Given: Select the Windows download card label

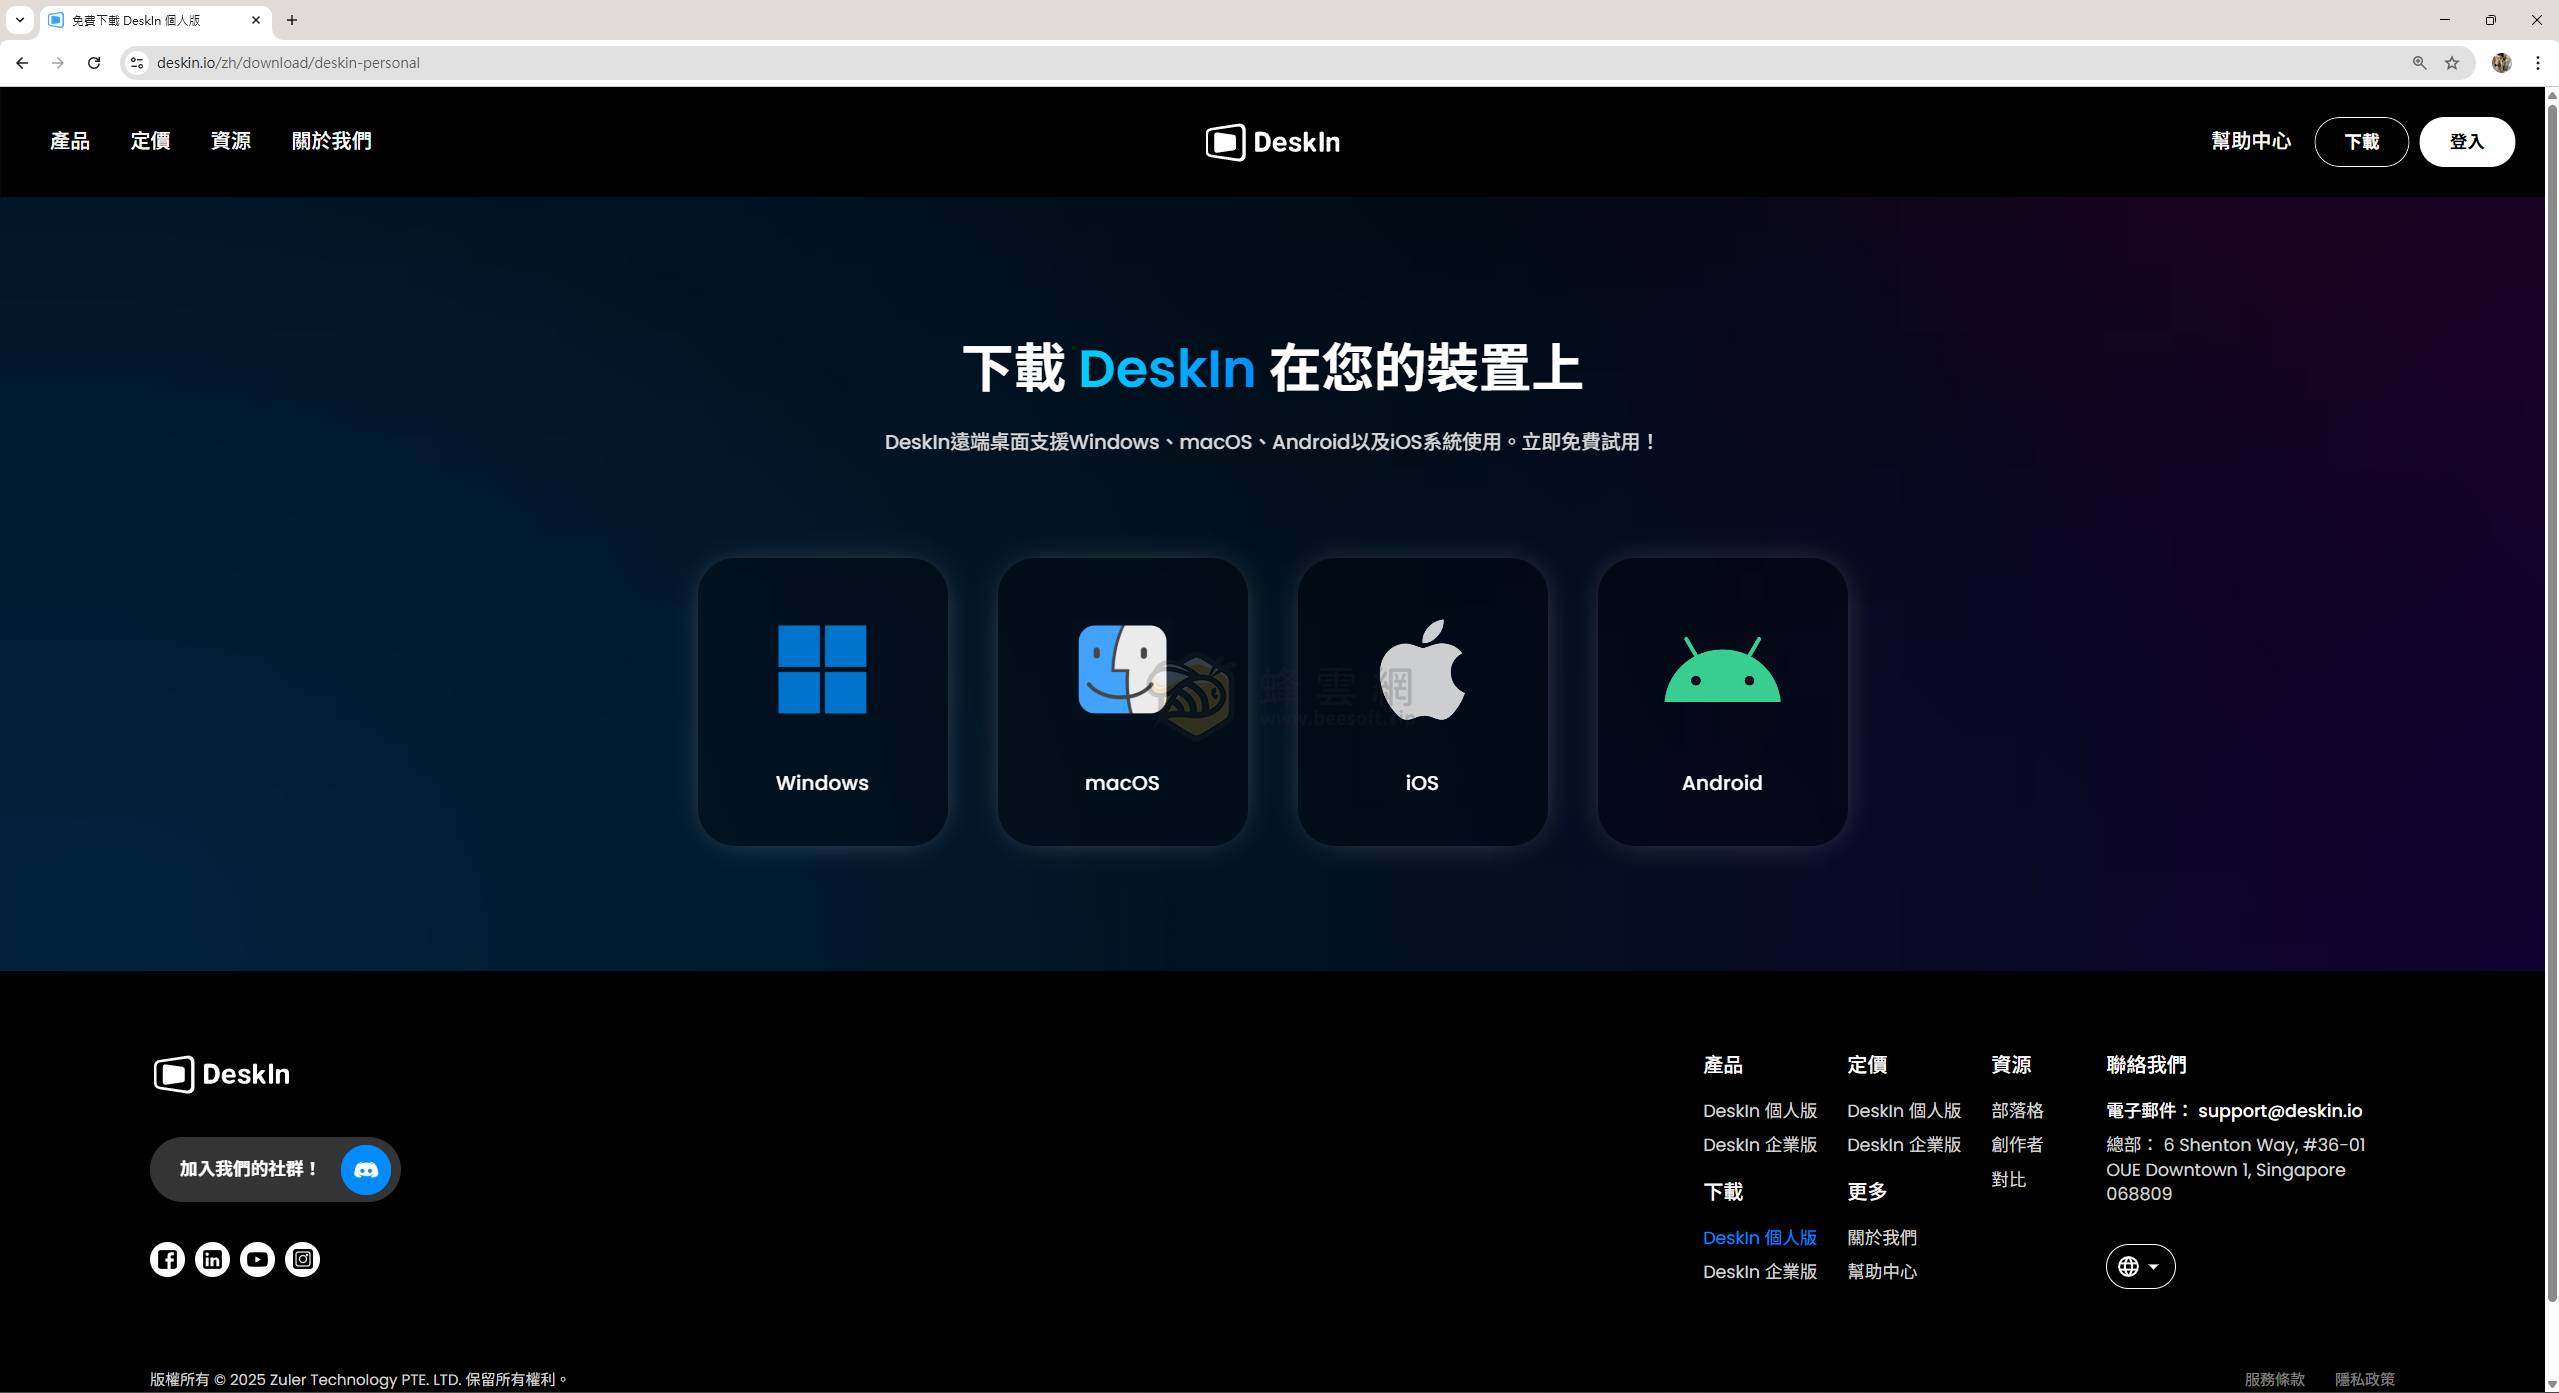Looking at the screenshot, I should pos(822,783).
